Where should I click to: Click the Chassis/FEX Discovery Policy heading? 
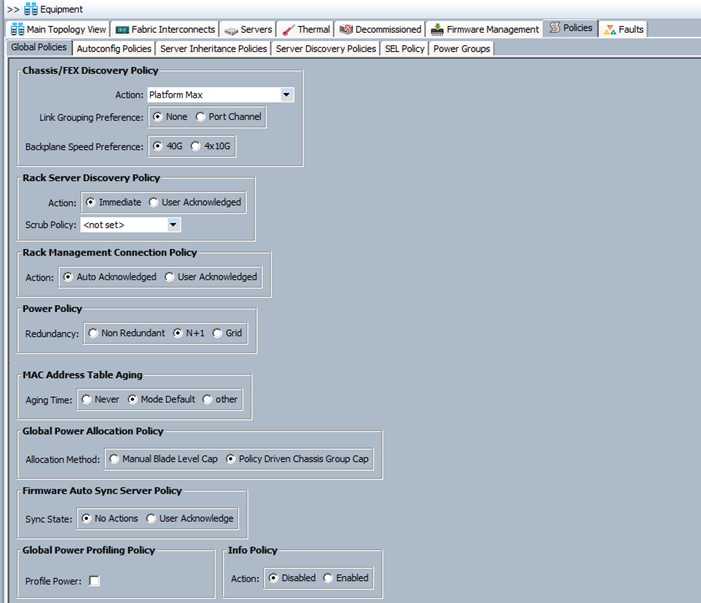click(x=90, y=71)
